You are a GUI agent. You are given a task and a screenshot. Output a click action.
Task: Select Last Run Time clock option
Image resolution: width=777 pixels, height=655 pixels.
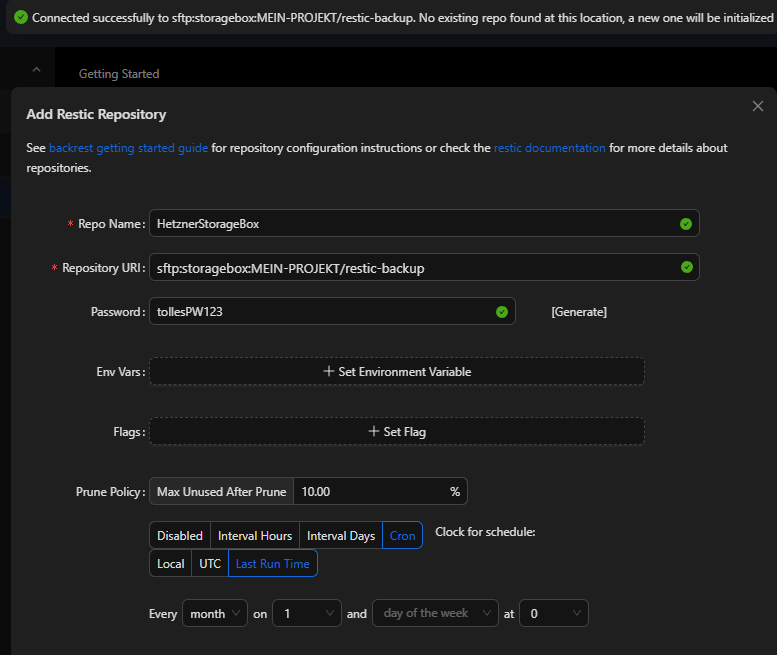tap(272, 564)
